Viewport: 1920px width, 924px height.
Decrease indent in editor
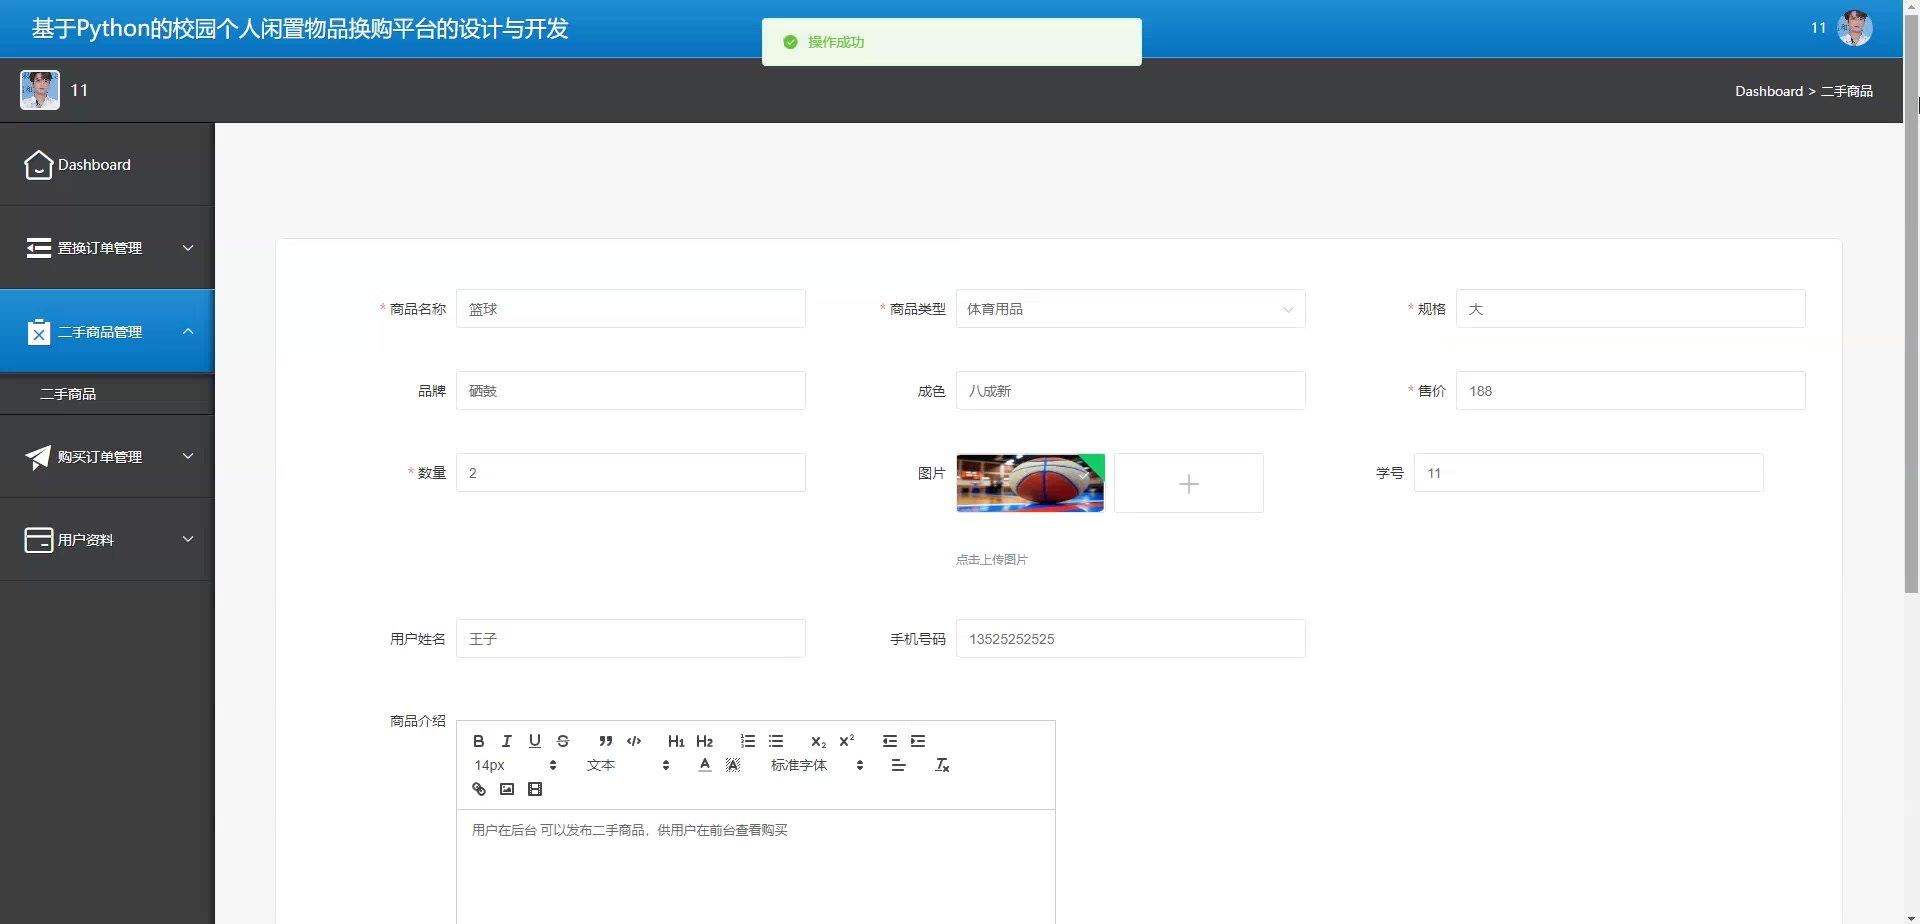coord(889,741)
